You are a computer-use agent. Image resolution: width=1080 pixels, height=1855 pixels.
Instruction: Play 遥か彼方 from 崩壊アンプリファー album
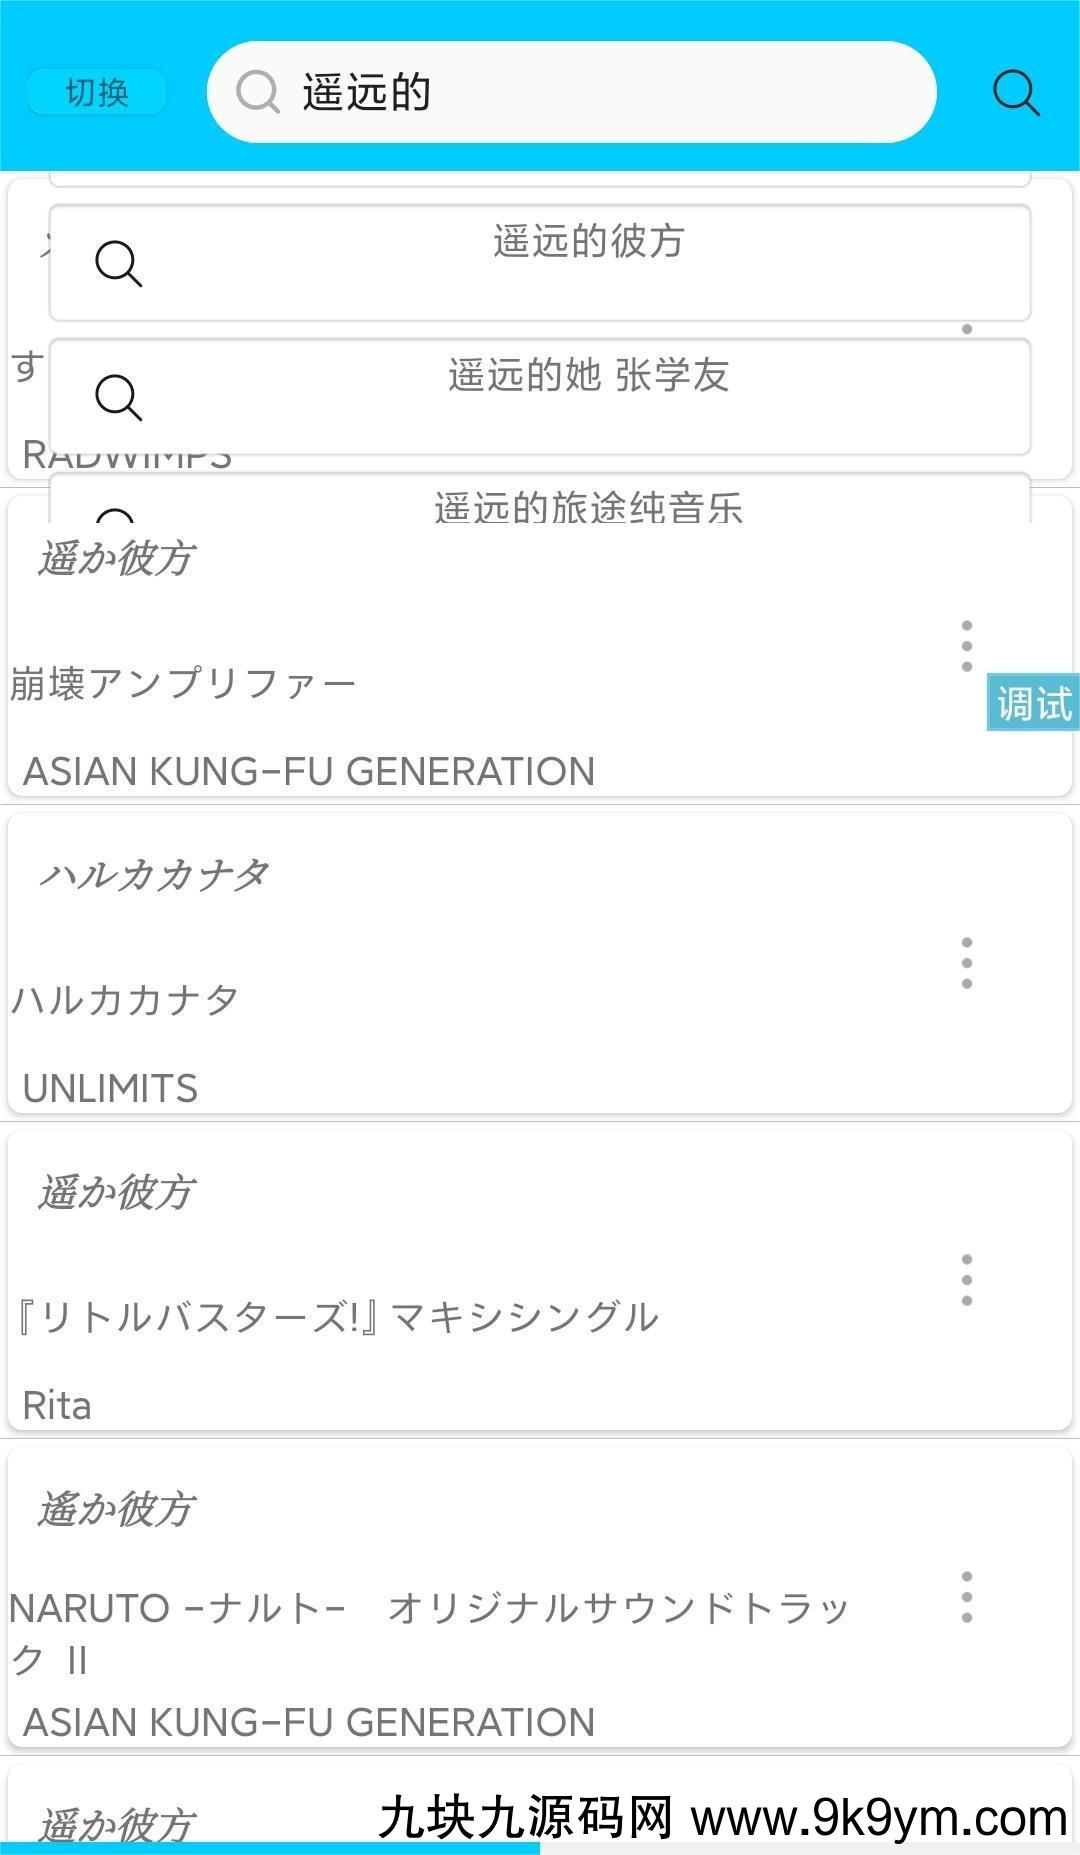pyautogui.click(x=116, y=559)
